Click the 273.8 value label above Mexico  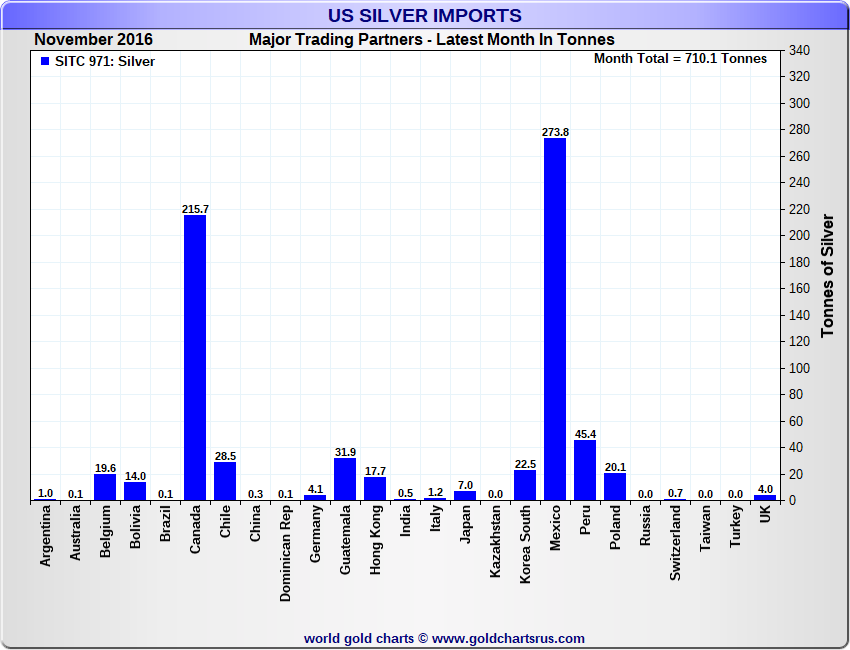(555, 132)
